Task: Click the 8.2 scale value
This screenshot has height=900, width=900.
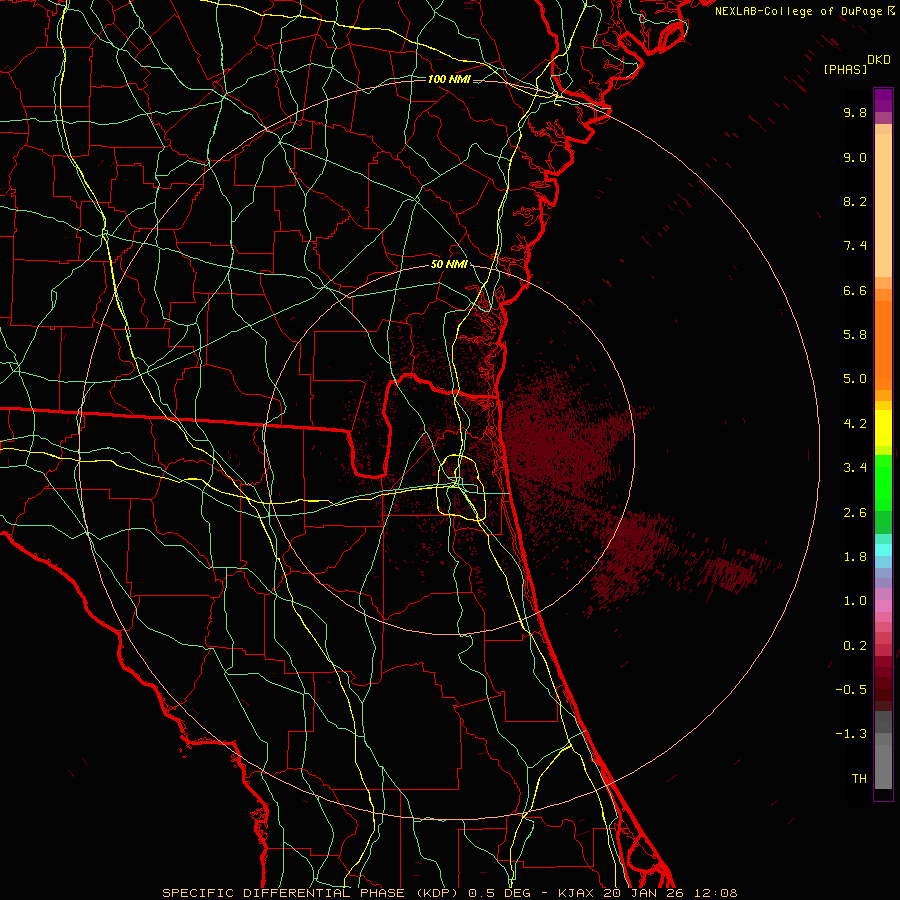Action: point(855,201)
